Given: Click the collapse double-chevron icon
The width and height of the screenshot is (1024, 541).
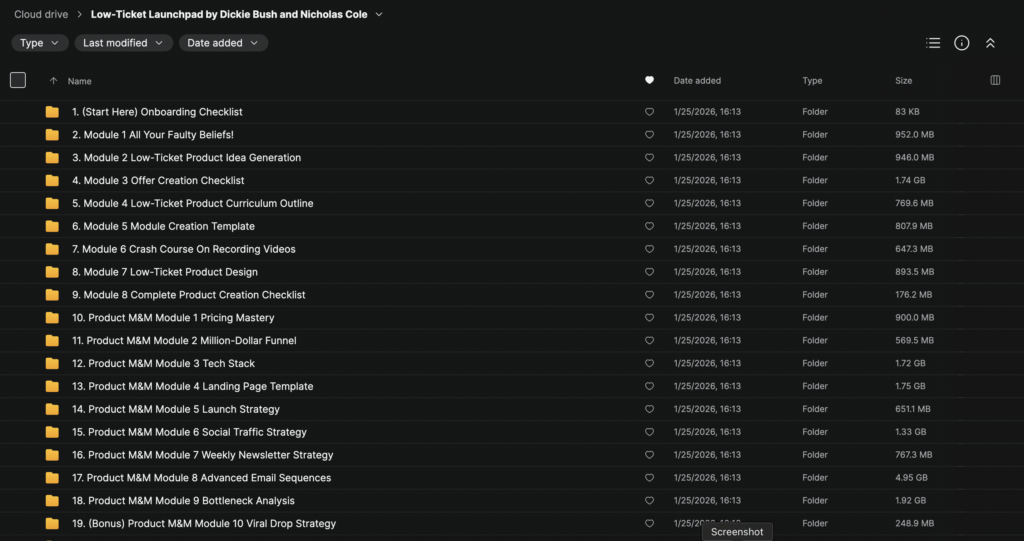Looking at the screenshot, I should click(x=990, y=43).
